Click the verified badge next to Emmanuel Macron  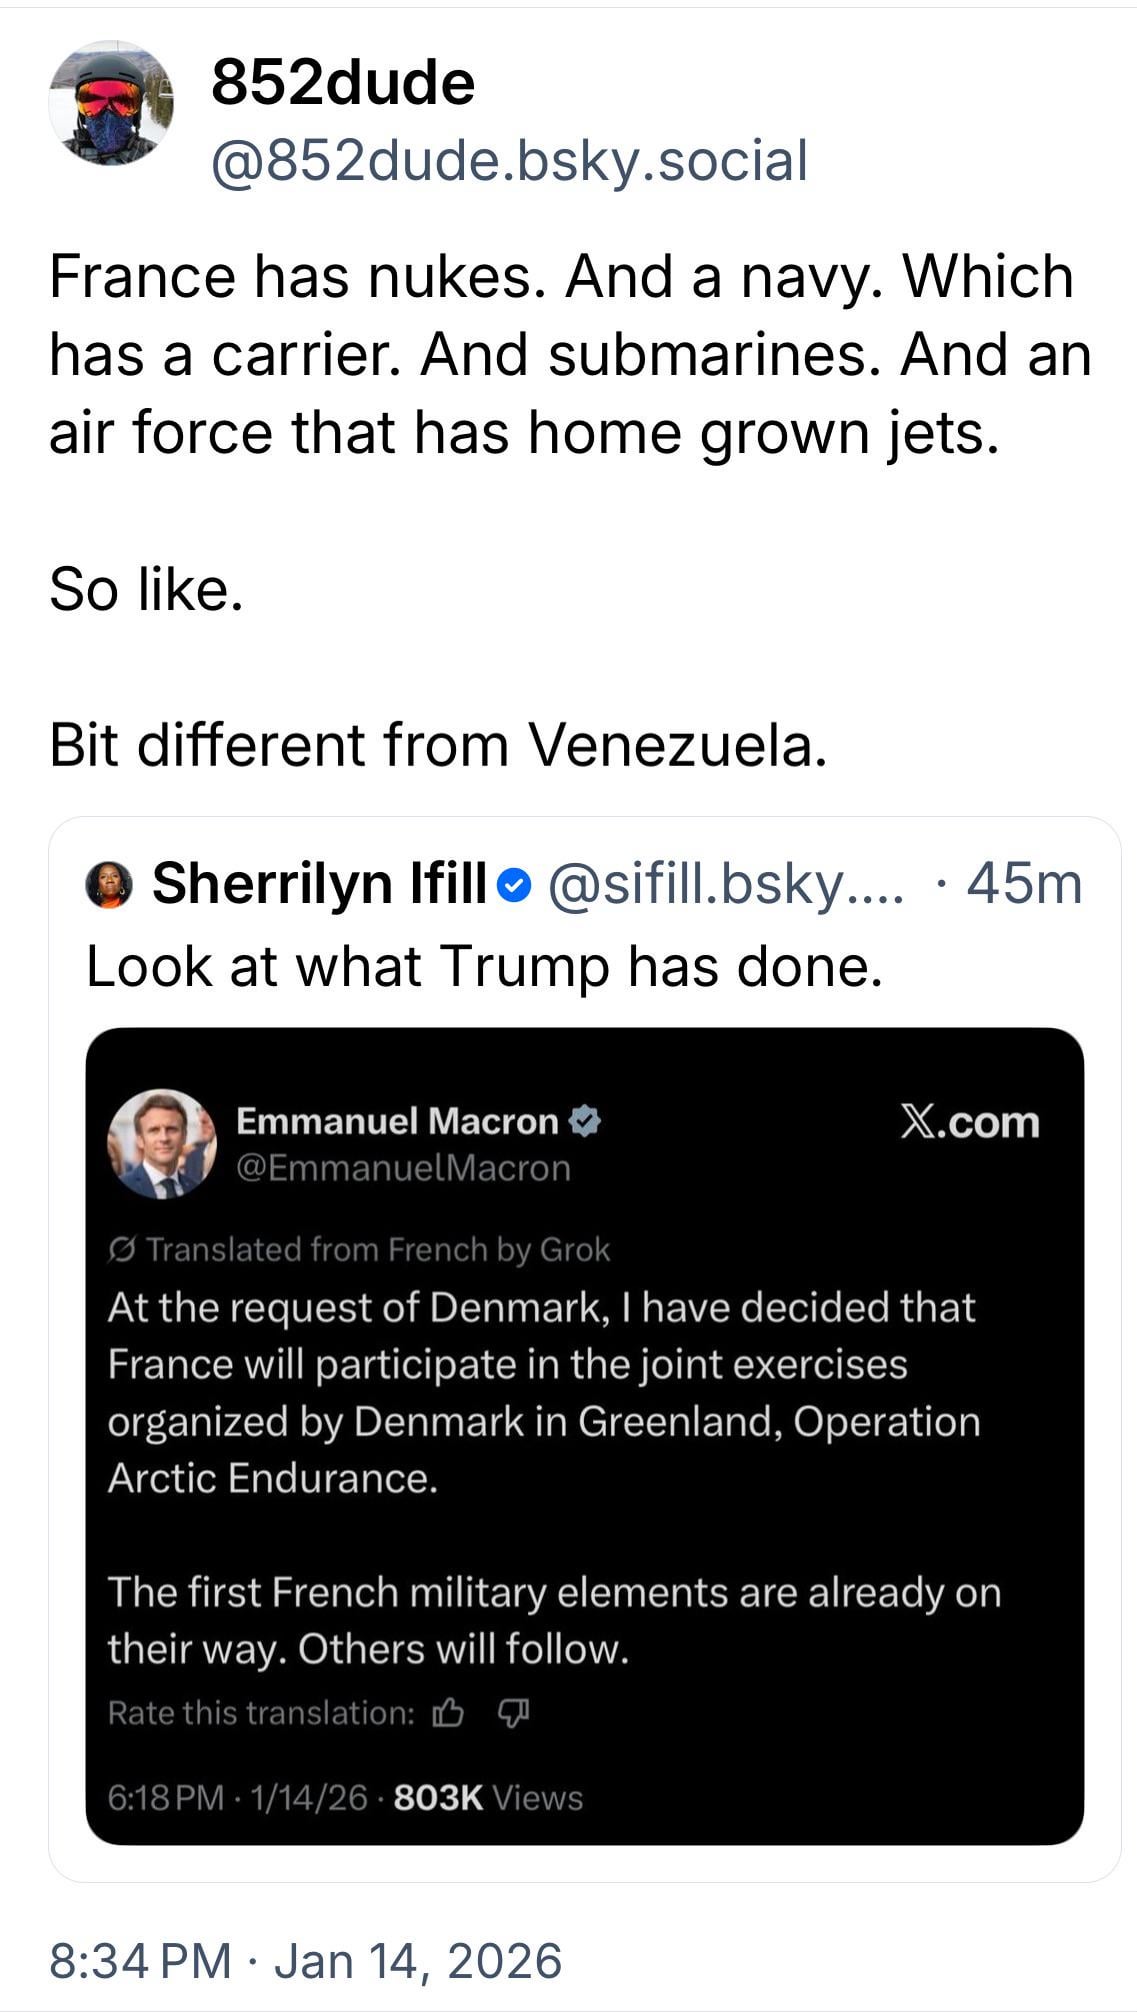click(585, 1121)
